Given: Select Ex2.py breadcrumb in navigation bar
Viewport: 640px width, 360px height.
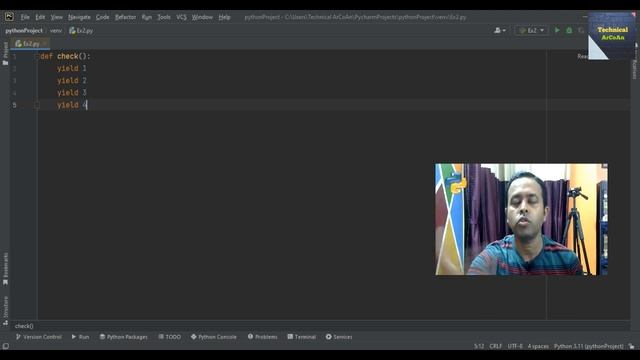Looking at the screenshot, I should [81, 31].
